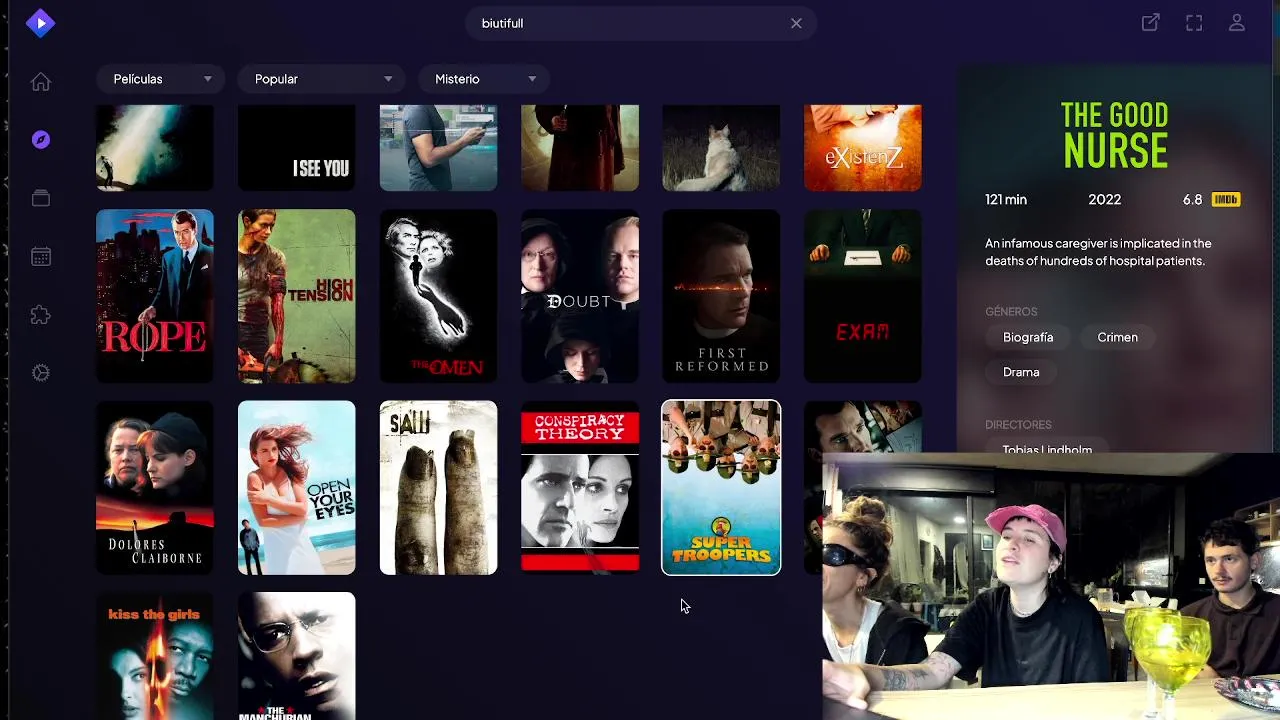Click the DIRECTORES section label

coord(1018,425)
